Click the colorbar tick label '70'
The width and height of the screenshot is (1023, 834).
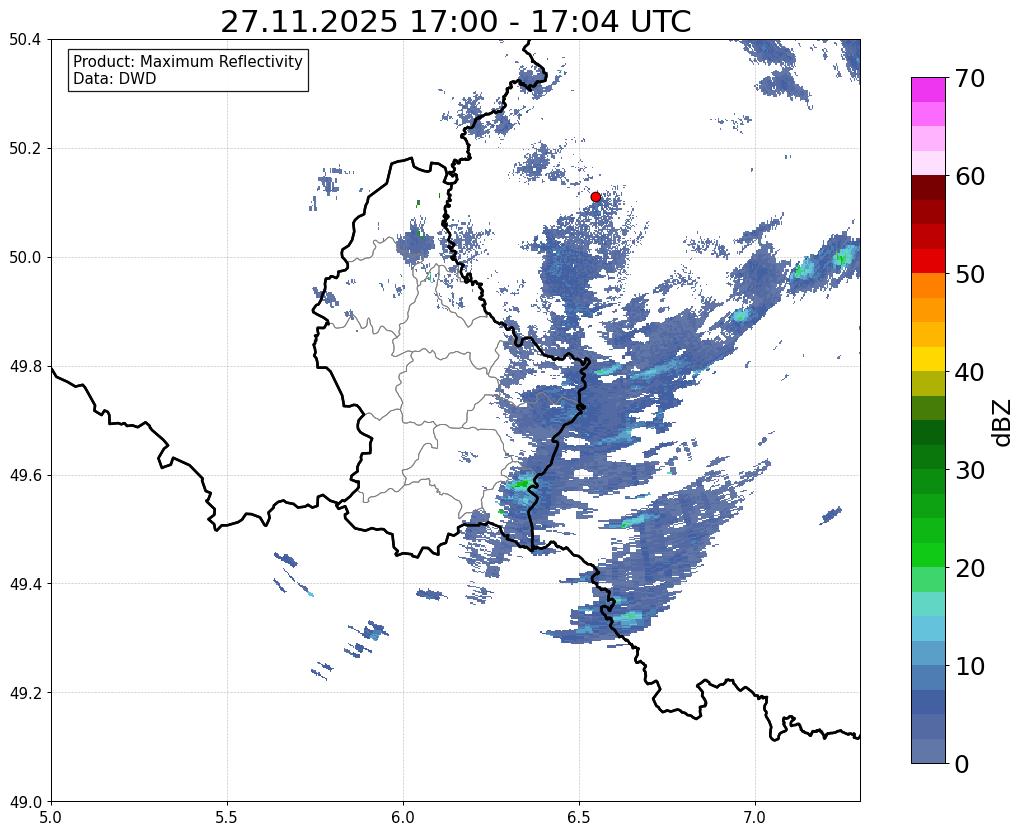970,78
